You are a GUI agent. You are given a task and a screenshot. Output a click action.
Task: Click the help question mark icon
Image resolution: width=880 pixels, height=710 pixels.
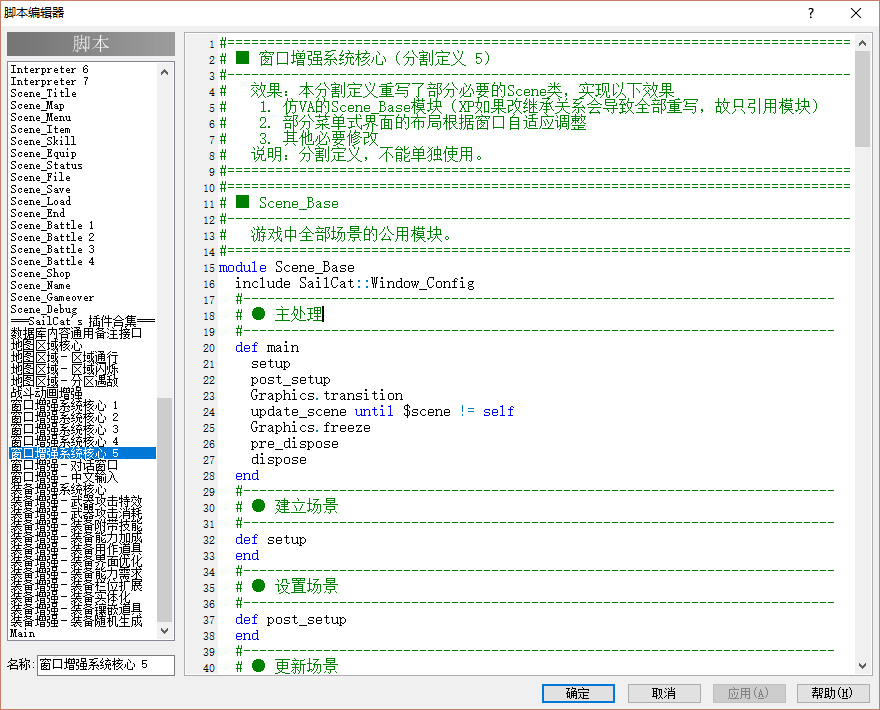point(811,13)
